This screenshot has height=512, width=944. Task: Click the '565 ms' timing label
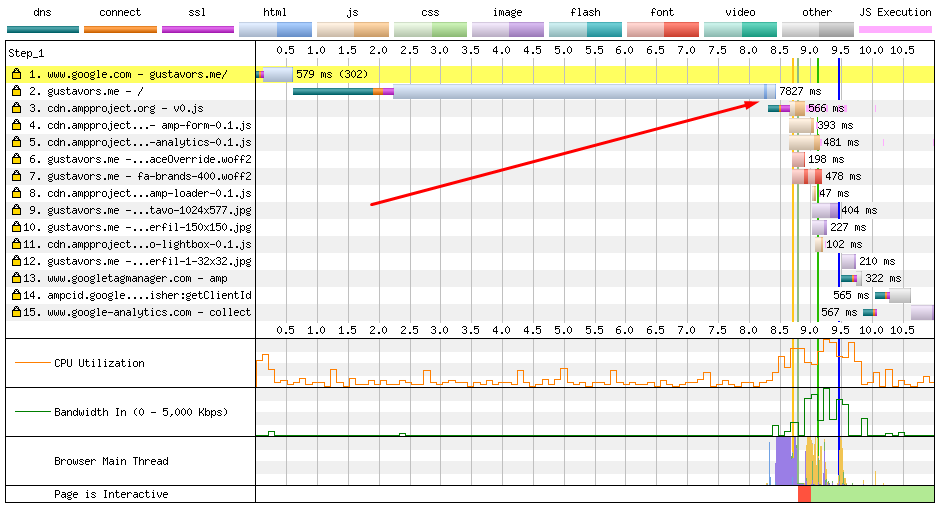[x=851, y=295]
